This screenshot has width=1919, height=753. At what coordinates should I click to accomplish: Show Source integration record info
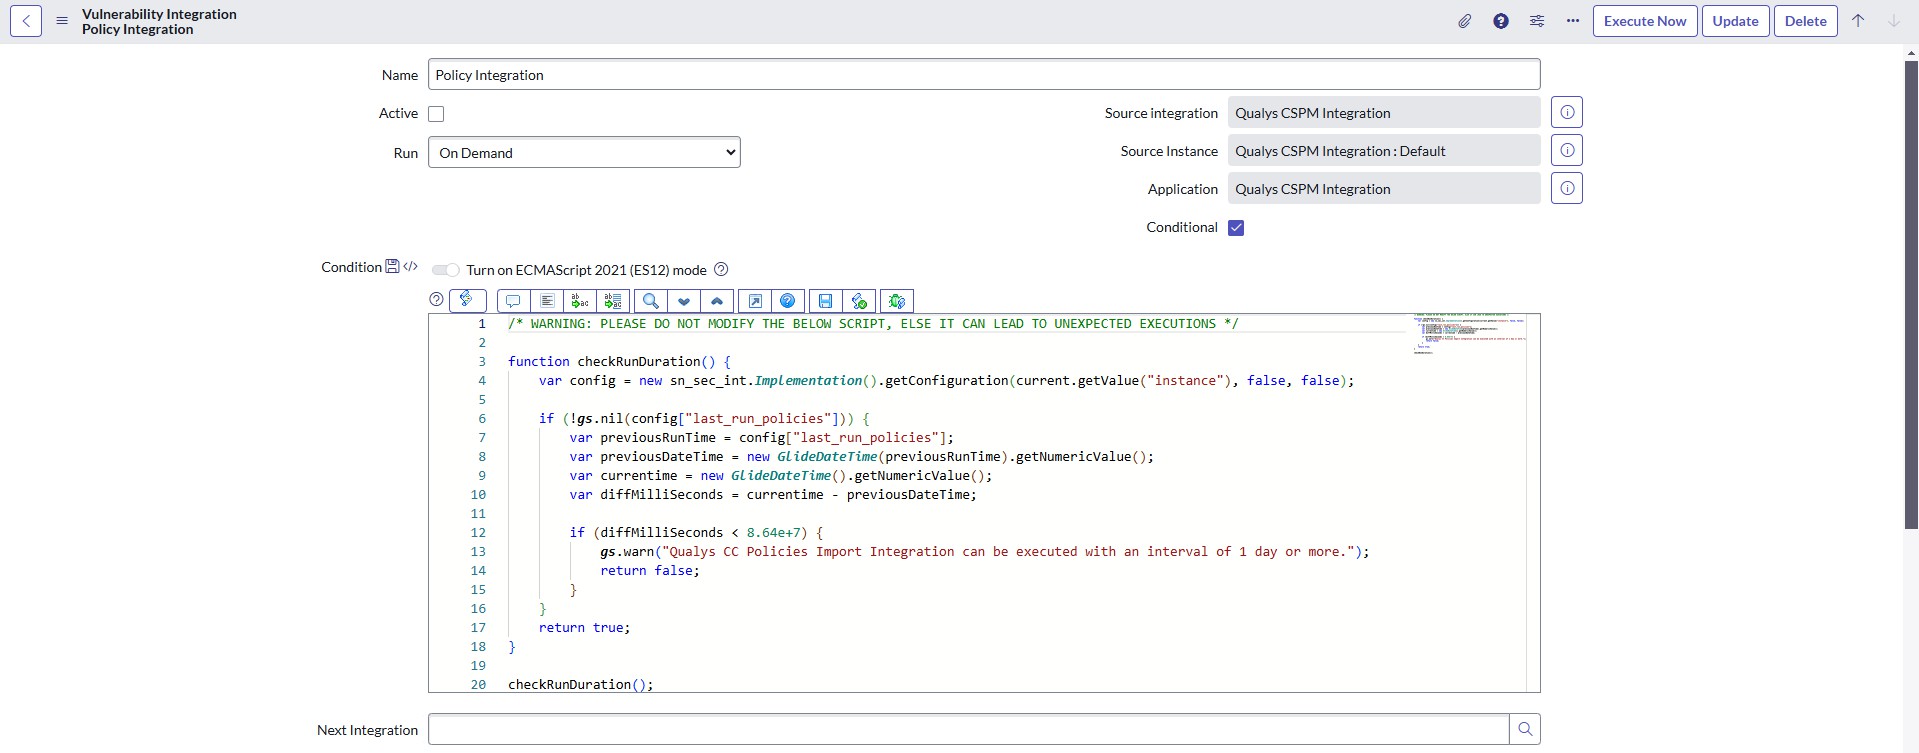coord(1567,112)
